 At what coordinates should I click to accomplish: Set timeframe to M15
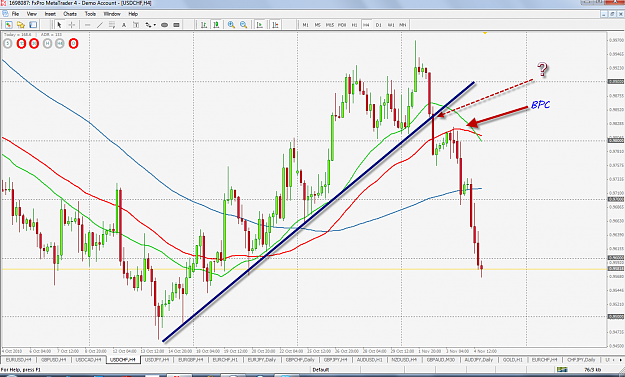(330, 25)
